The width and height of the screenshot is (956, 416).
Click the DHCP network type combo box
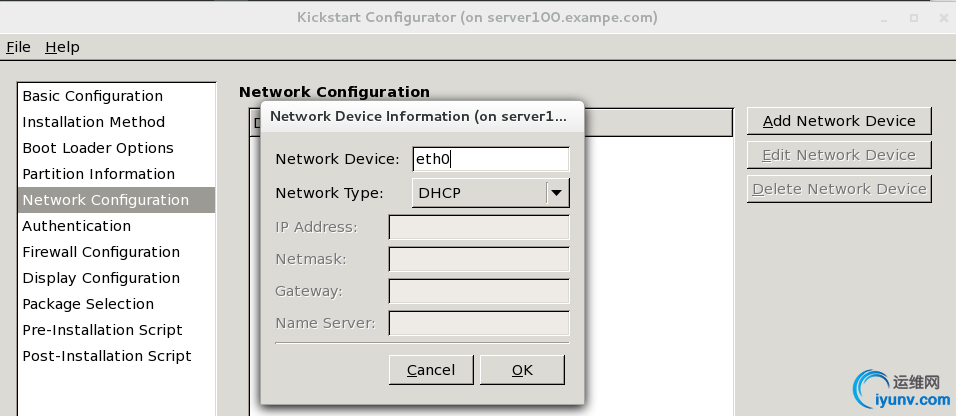[x=479, y=193]
